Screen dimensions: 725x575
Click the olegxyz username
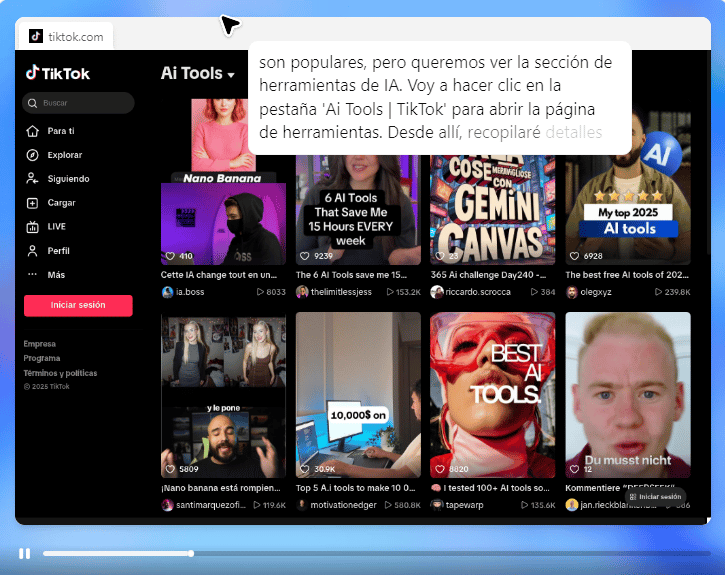596,292
